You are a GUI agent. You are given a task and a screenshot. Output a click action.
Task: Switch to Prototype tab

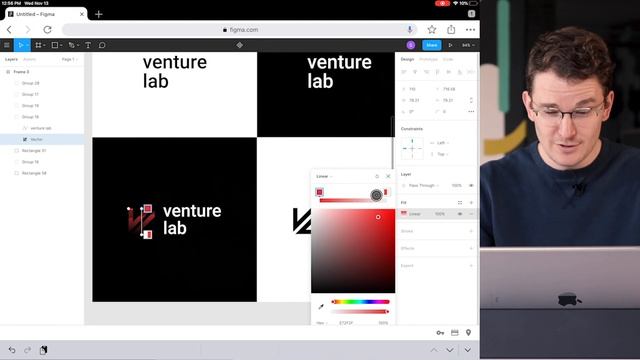click(428, 59)
